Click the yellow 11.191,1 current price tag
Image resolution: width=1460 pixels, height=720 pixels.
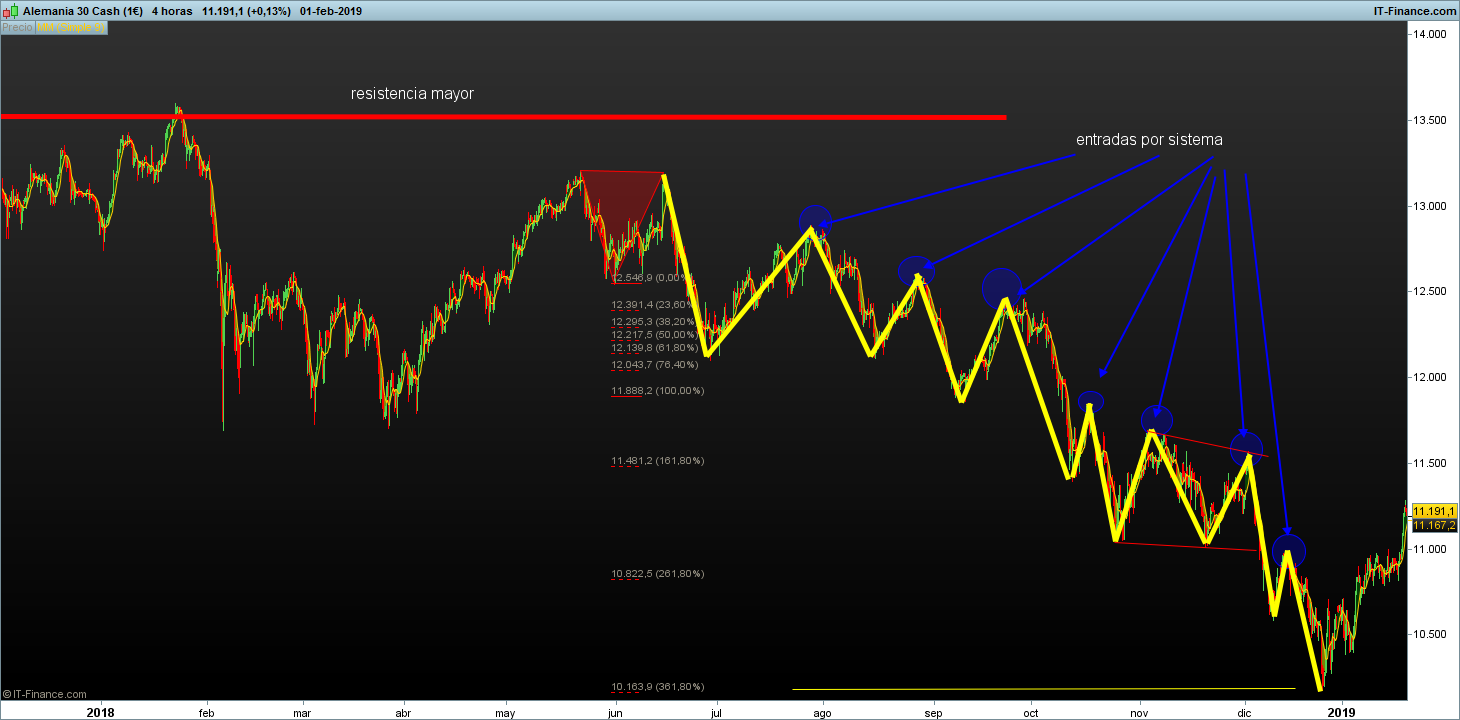pos(1433,511)
